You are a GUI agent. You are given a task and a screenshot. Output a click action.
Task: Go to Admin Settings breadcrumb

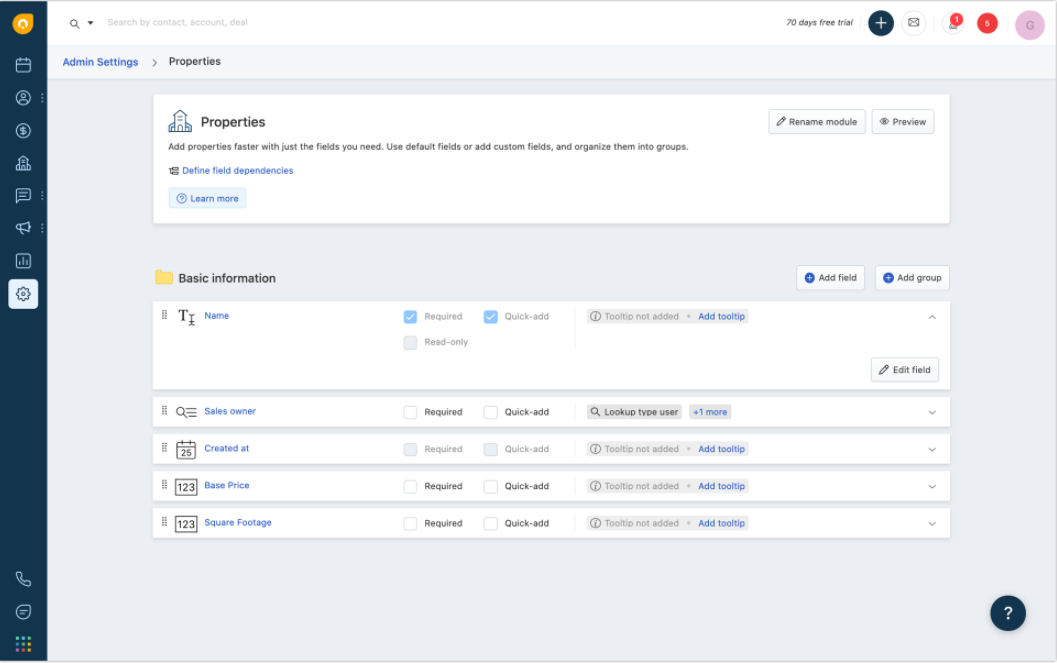point(100,62)
